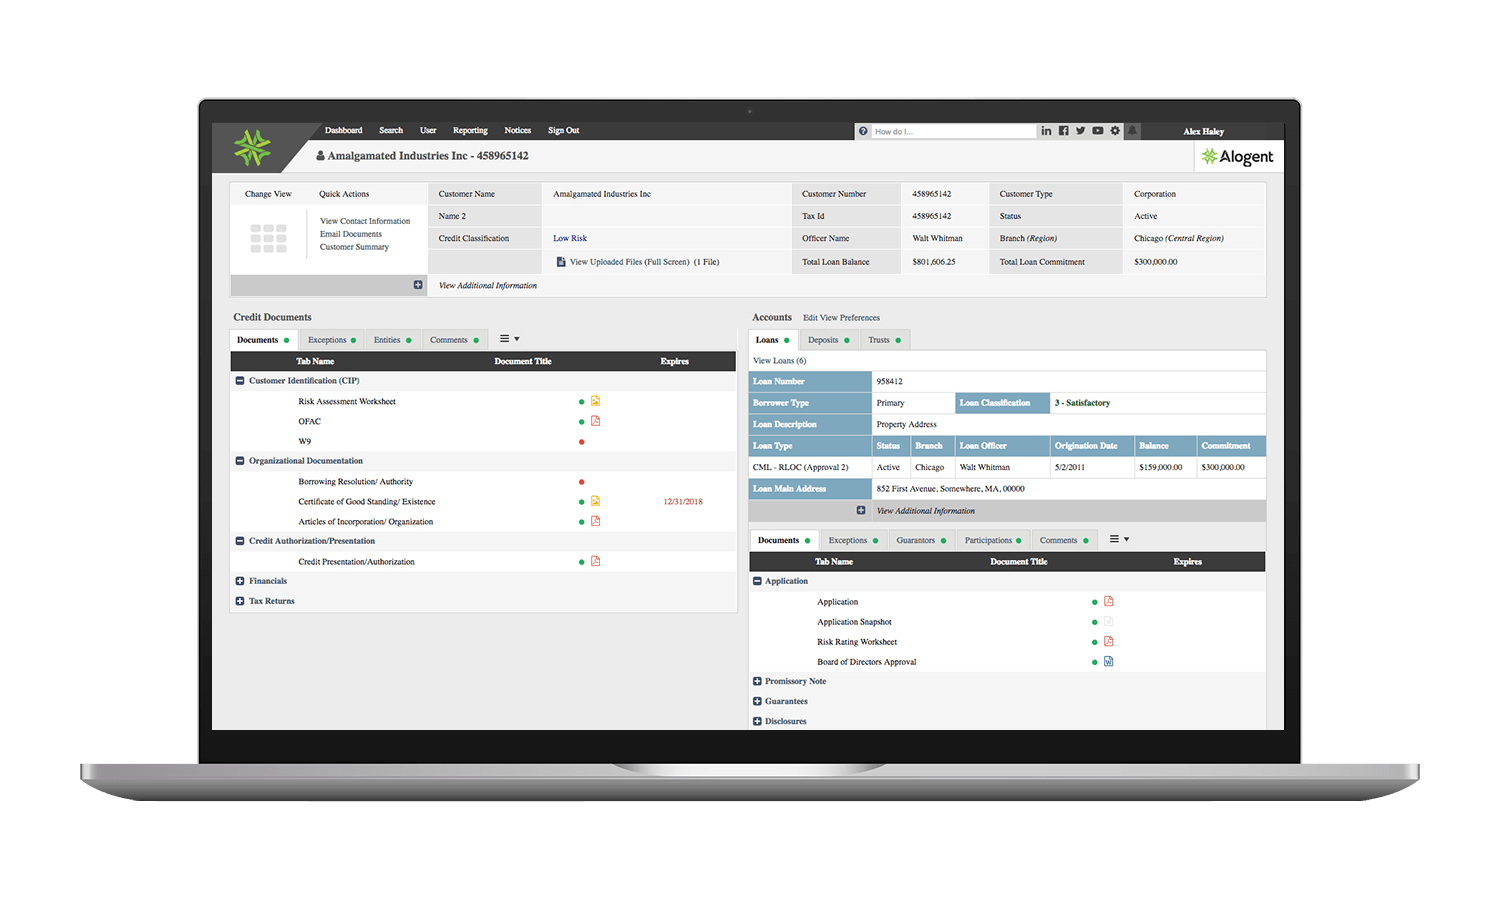
Task: Switch to the Deposits accounts tab
Action: [x=823, y=340]
